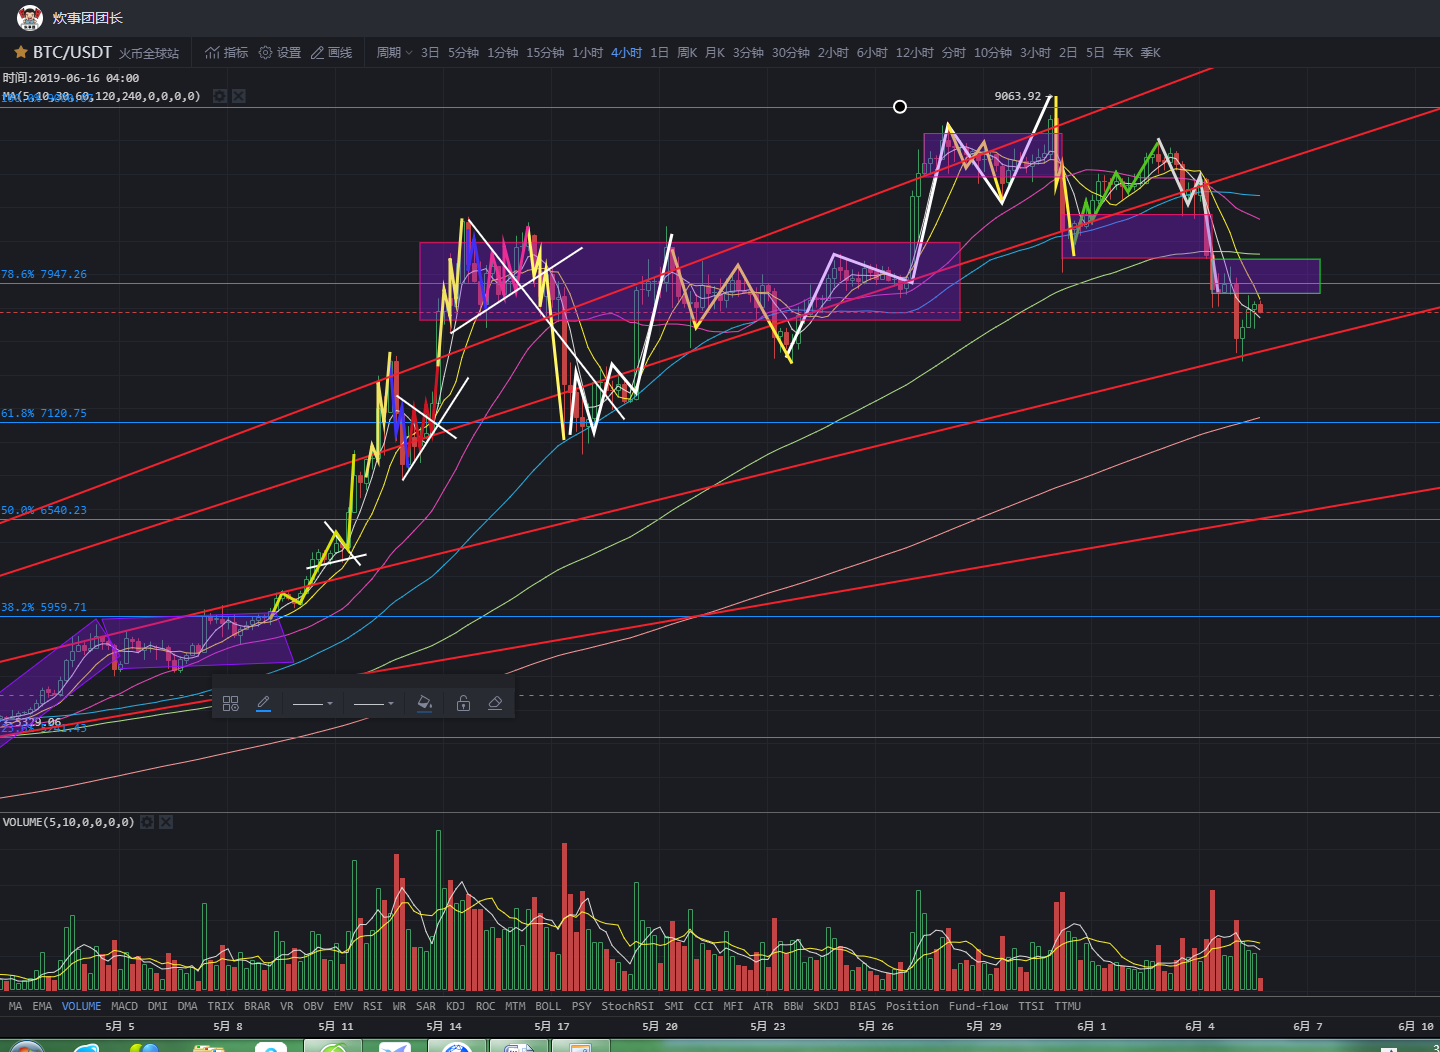Viewport: 1440px width, 1052px height.
Task: Select the BRAR indicator tab
Action: click(257, 1006)
